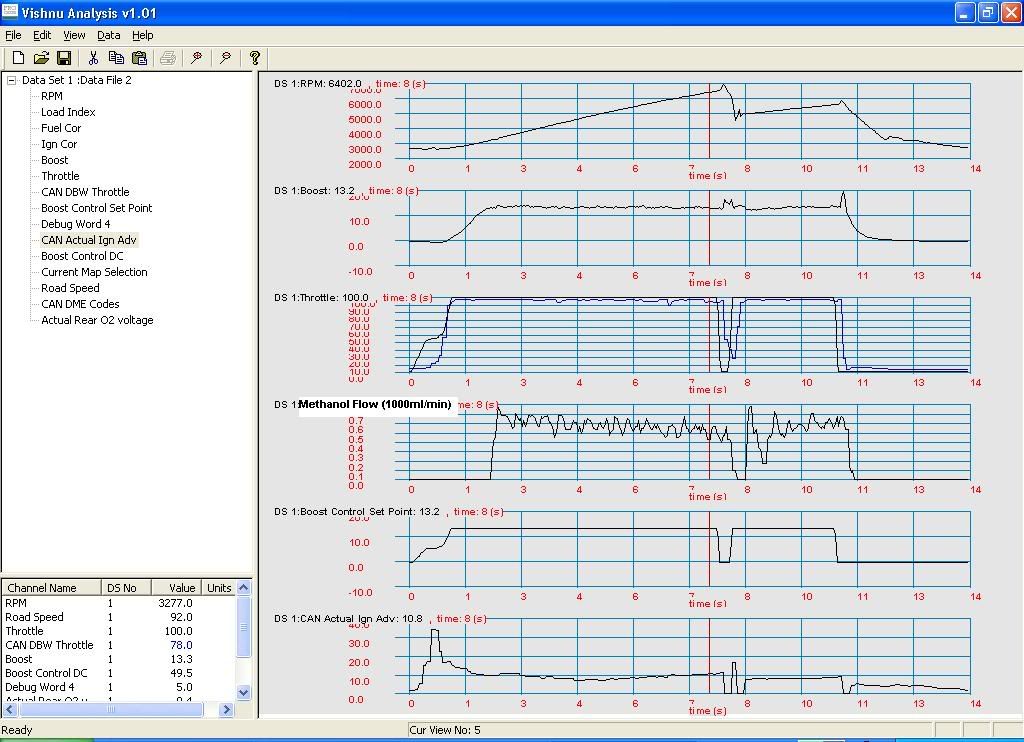Click the Cut scissors icon
The height and width of the screenshot is (742, 1024).
[x=93, y=58]
